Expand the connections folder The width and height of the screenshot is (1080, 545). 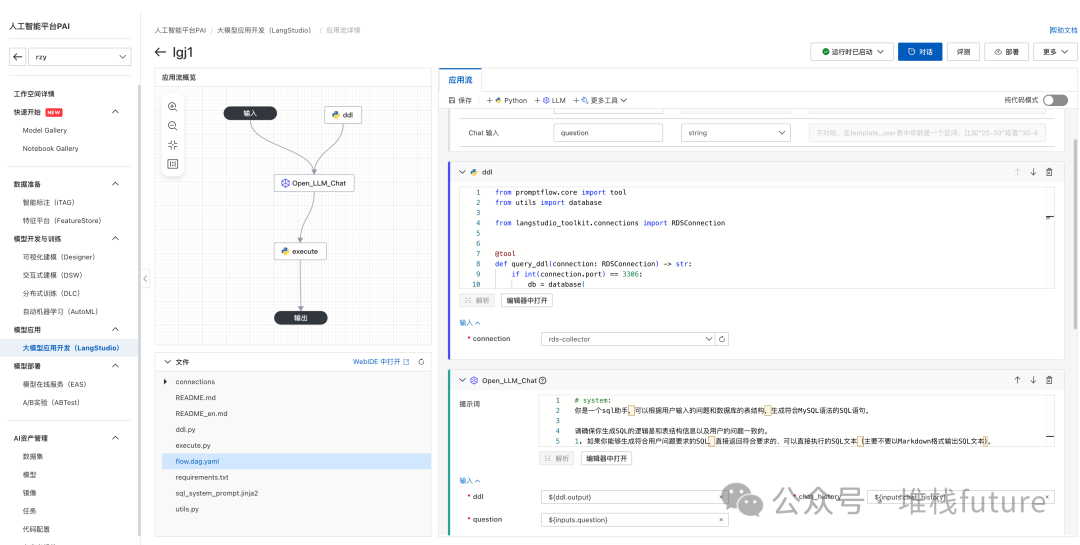coord(166,382)
